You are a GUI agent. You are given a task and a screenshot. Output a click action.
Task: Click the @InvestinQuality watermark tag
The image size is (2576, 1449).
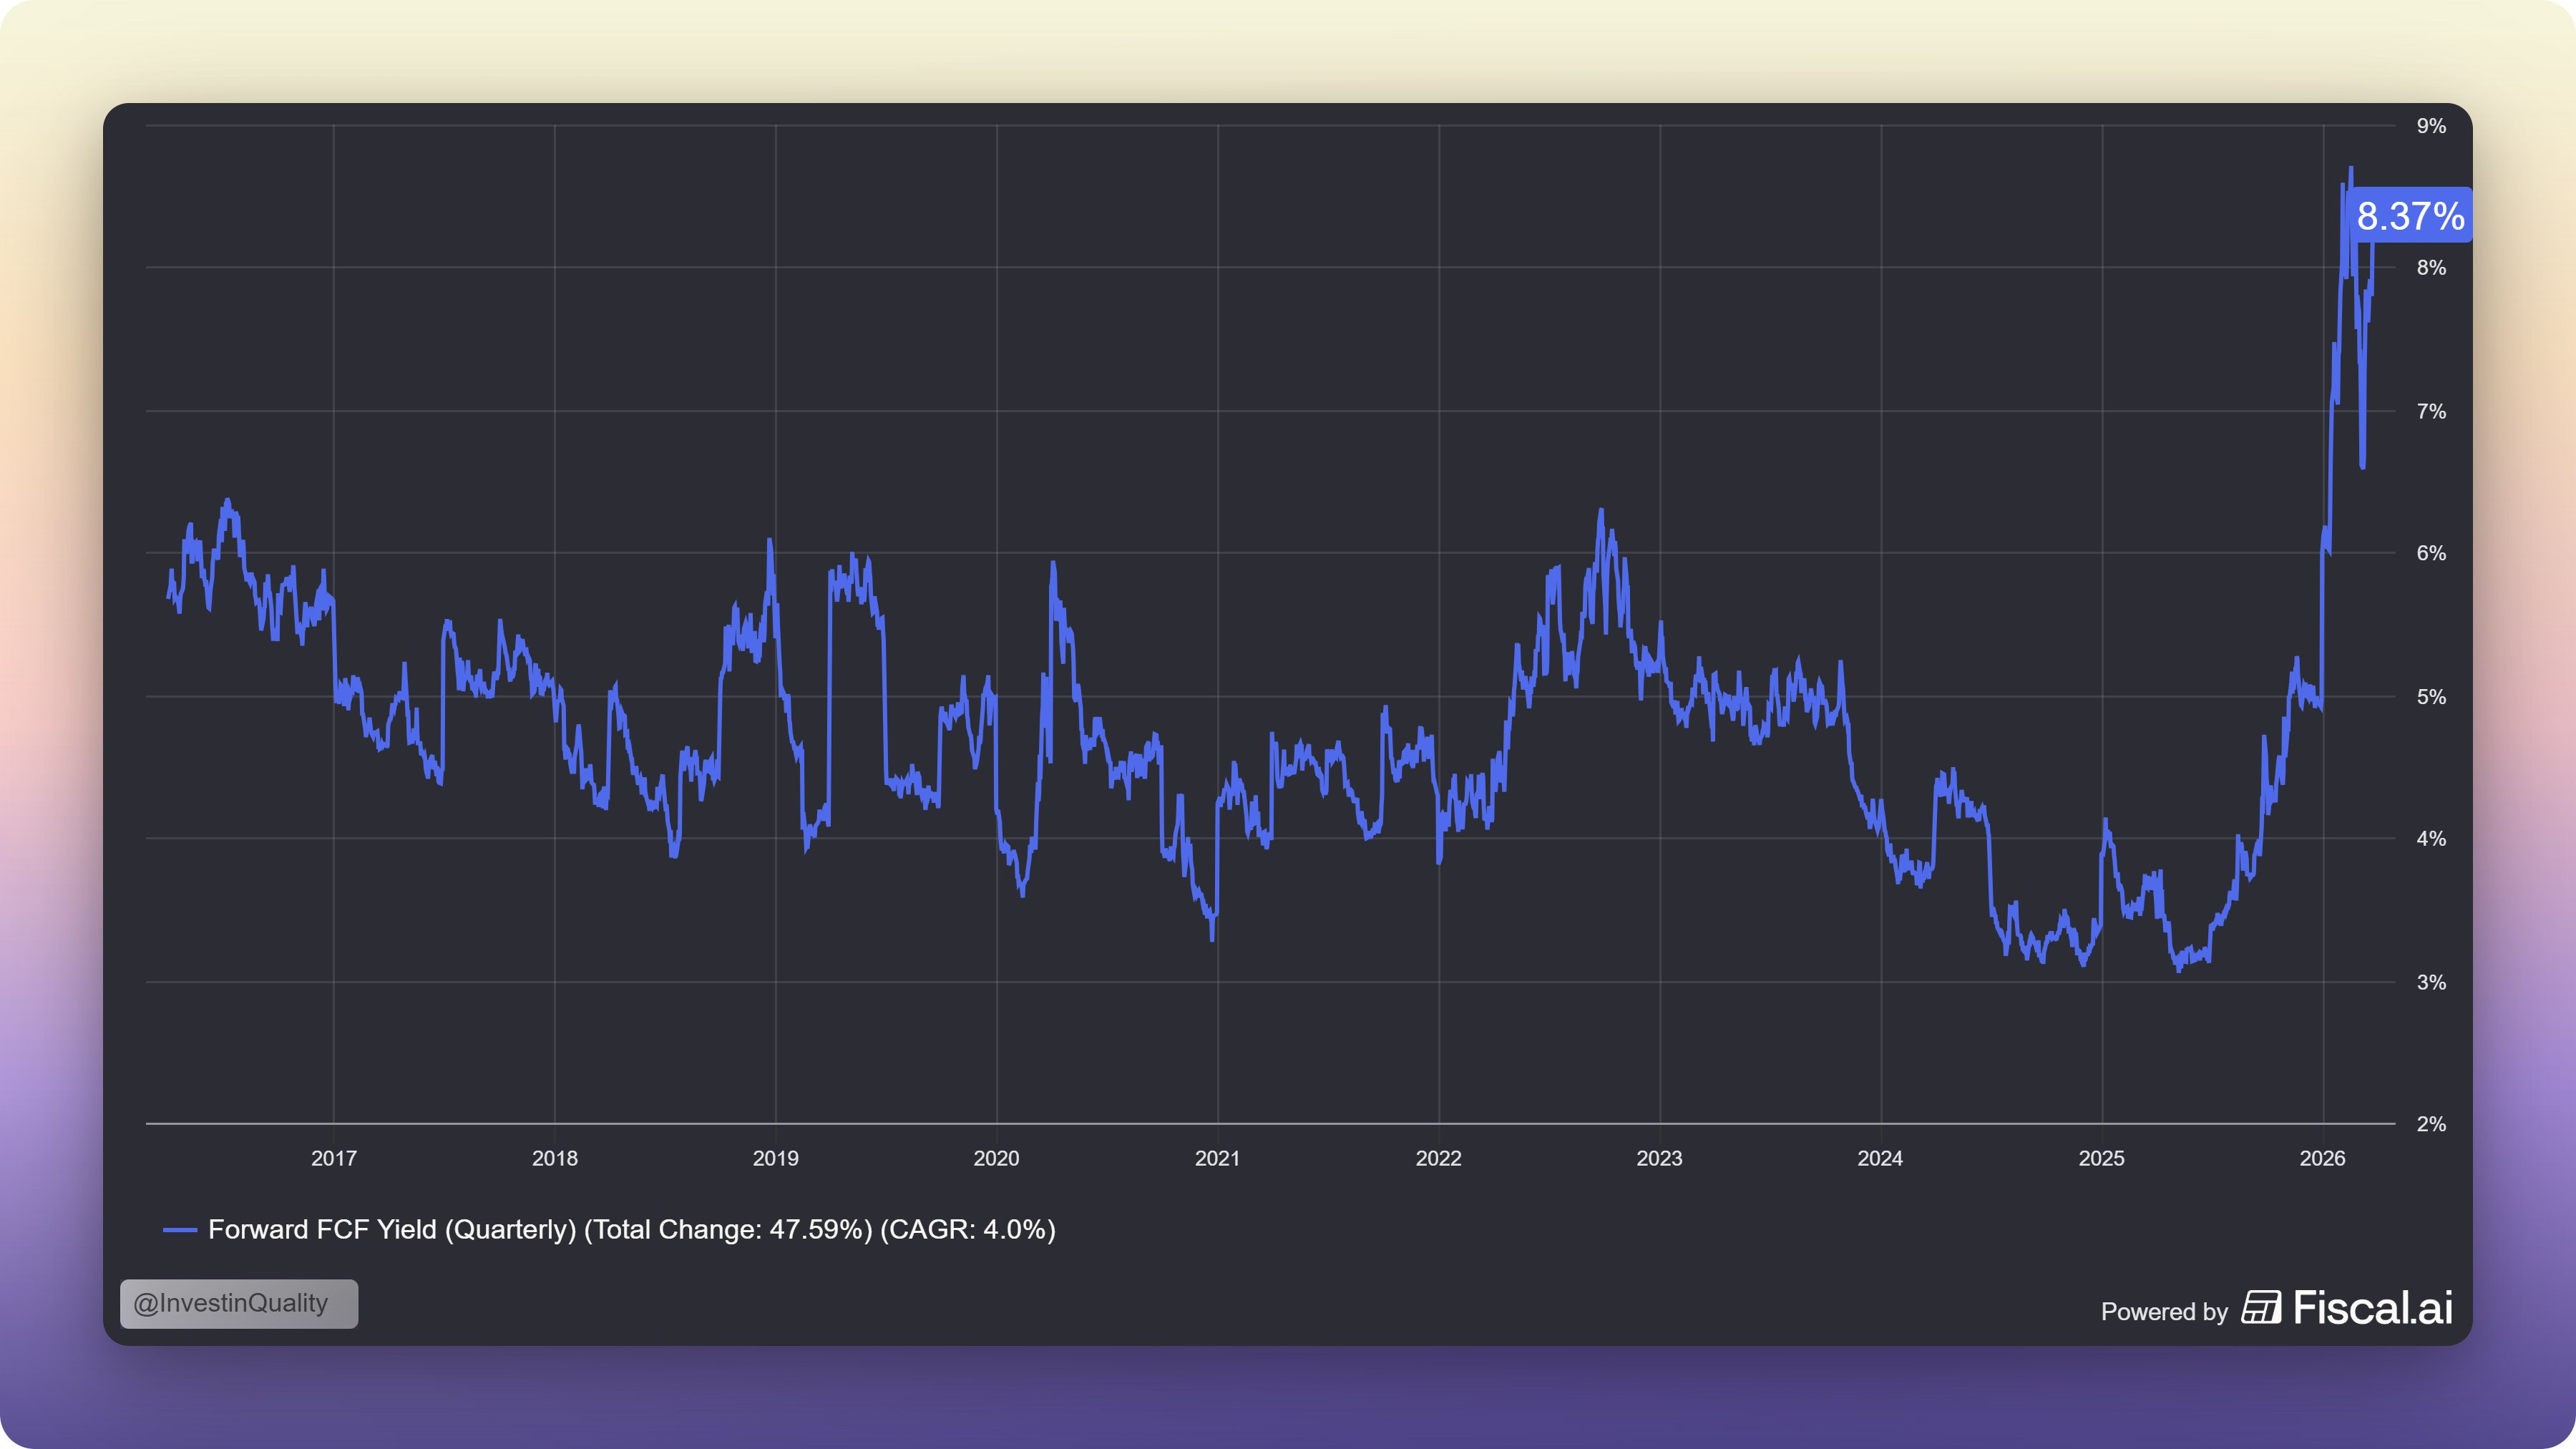(x=239, y=1303)
